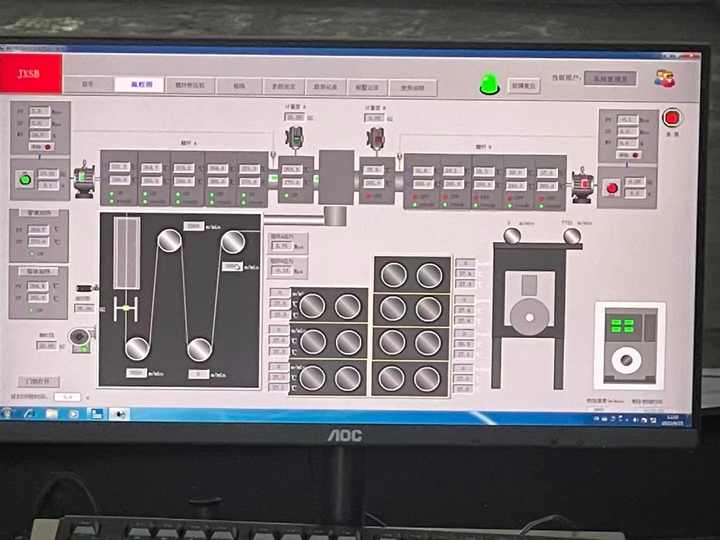Edit metering pump A value field
The width and height of the screenshot is (720, 540).
click(x=294, y=117)
